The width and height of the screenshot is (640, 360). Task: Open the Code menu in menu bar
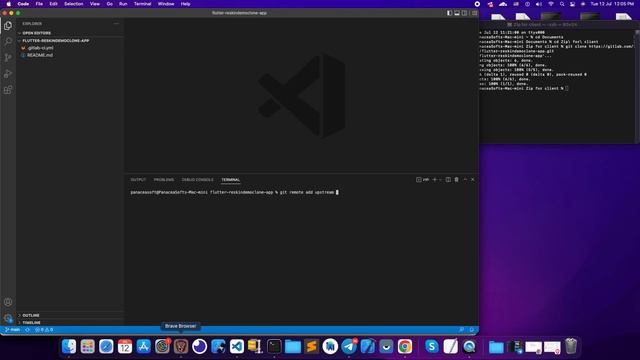[x=23, y=4]
